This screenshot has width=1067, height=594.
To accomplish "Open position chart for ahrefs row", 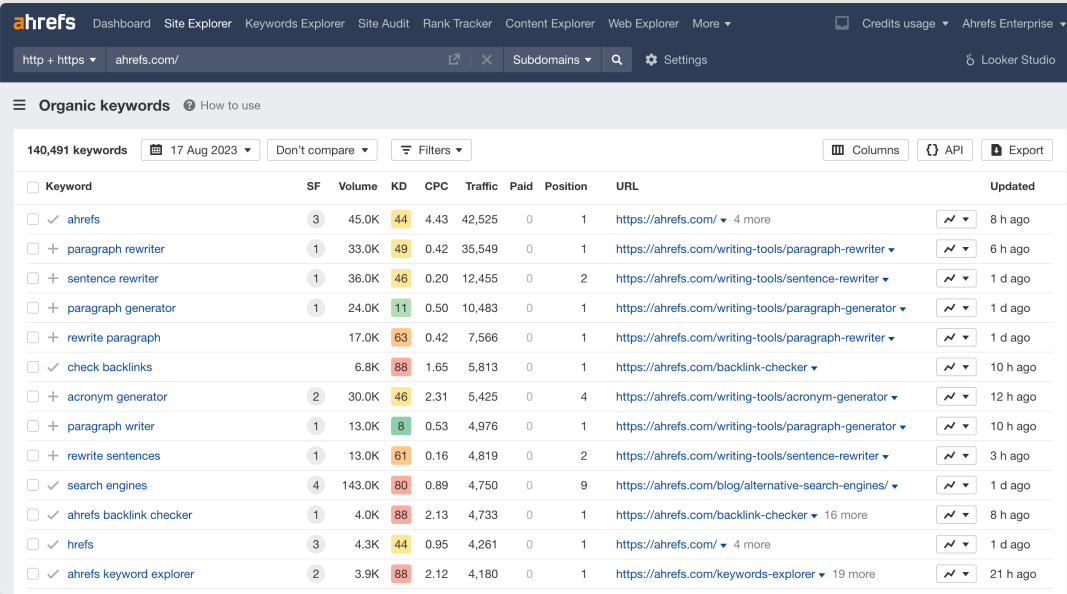I will click(x=956, y=219).
